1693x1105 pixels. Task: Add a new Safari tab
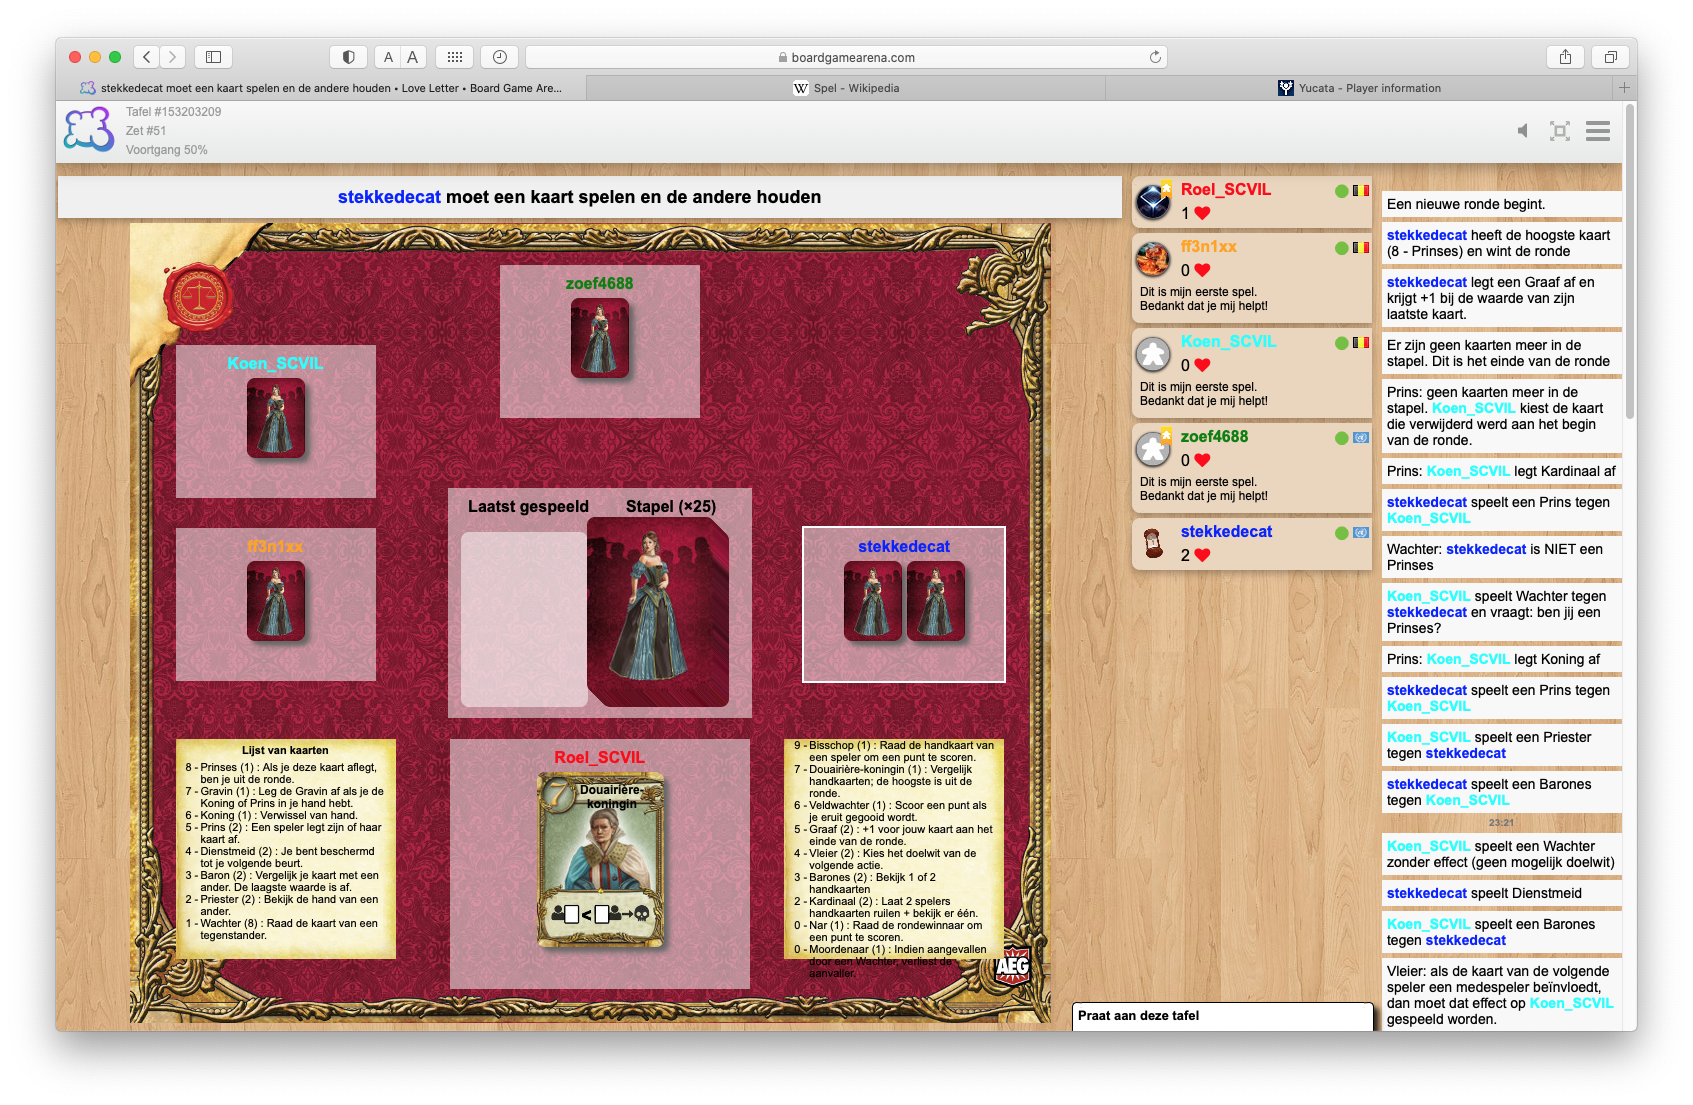coord(1625,88)
